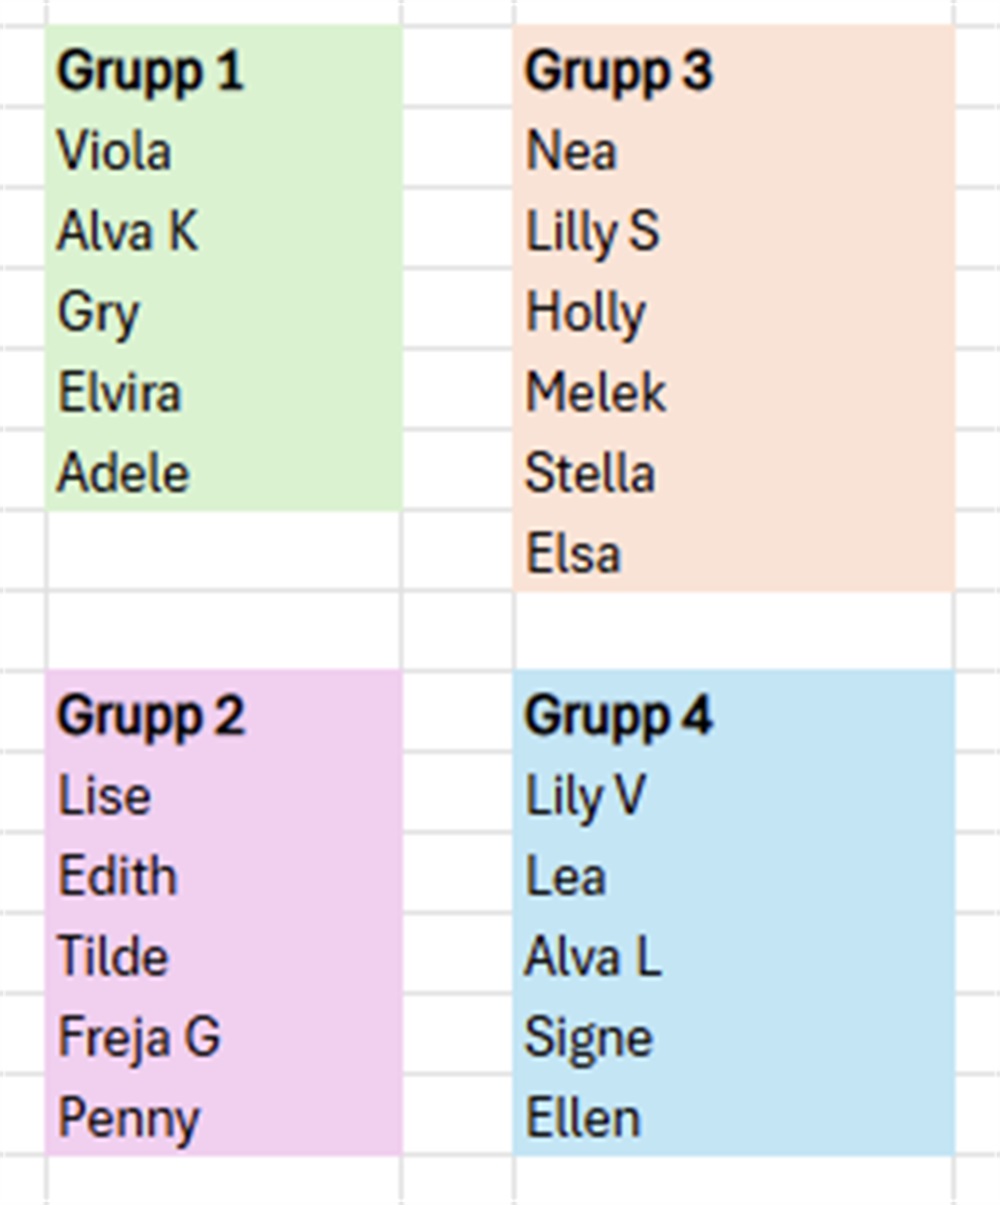Click the cell containing Nea
1000x1205 pixels.
point(572,152)
